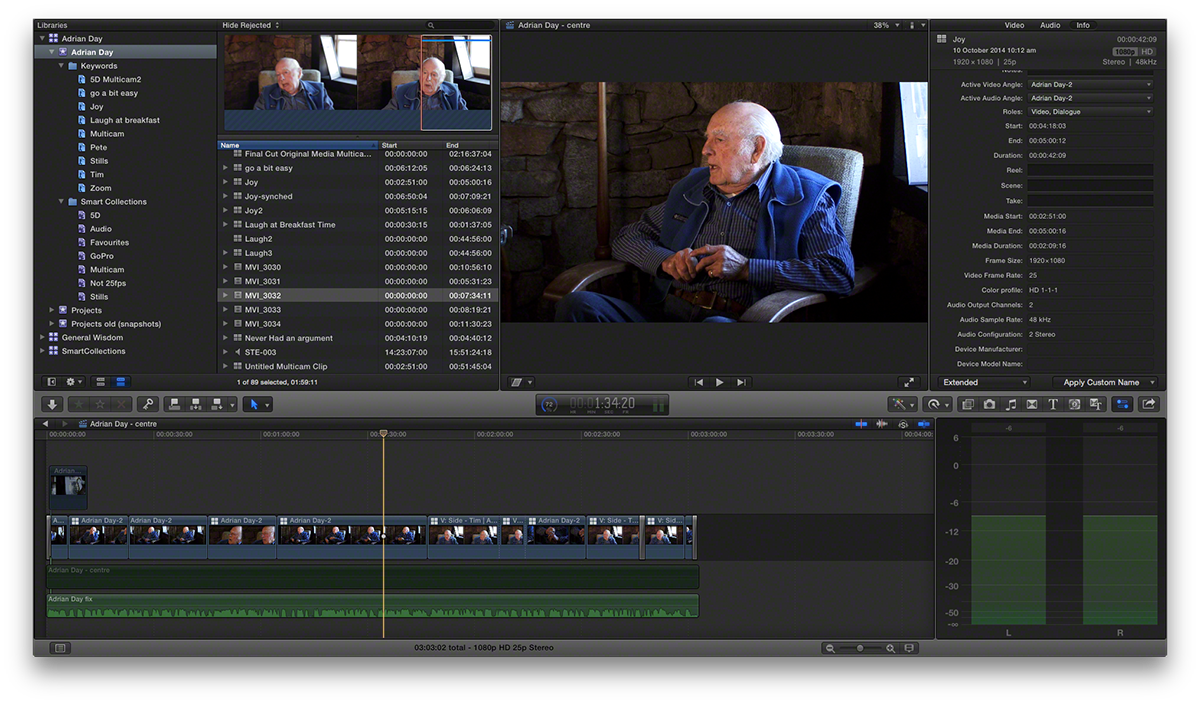Select the Laugh at breakfast keyword collection
Image resolution: width=1200 pixels, height=704 pixels.
point(125,120)
